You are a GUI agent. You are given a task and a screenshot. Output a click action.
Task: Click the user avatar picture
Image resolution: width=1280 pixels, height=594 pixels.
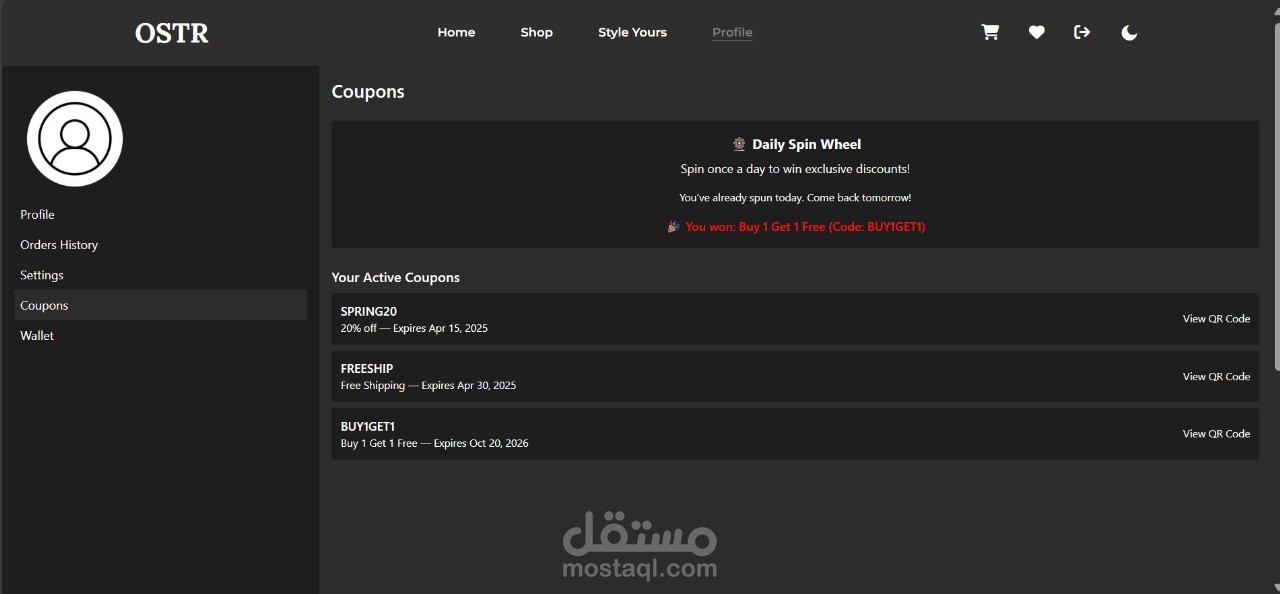coord(75,139)
